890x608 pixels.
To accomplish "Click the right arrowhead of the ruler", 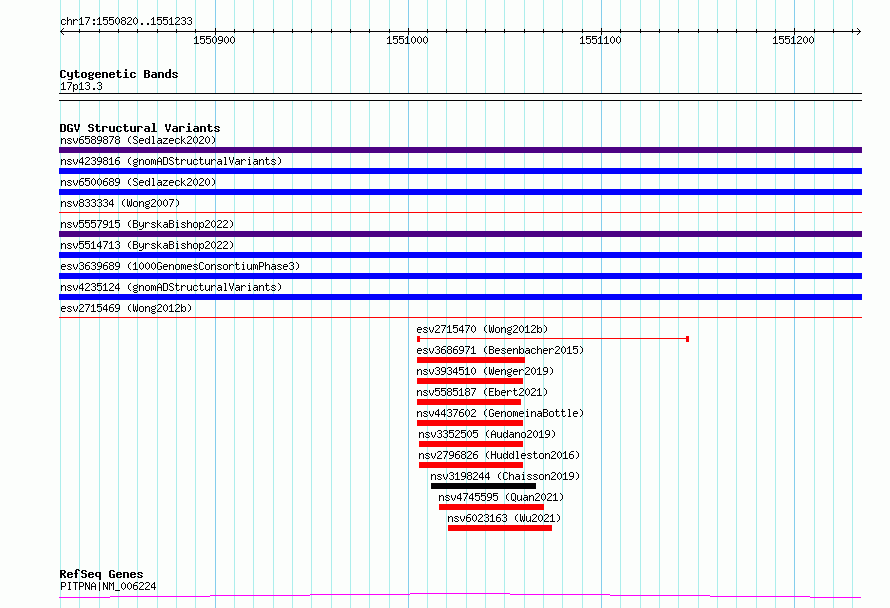I will 859,31.
